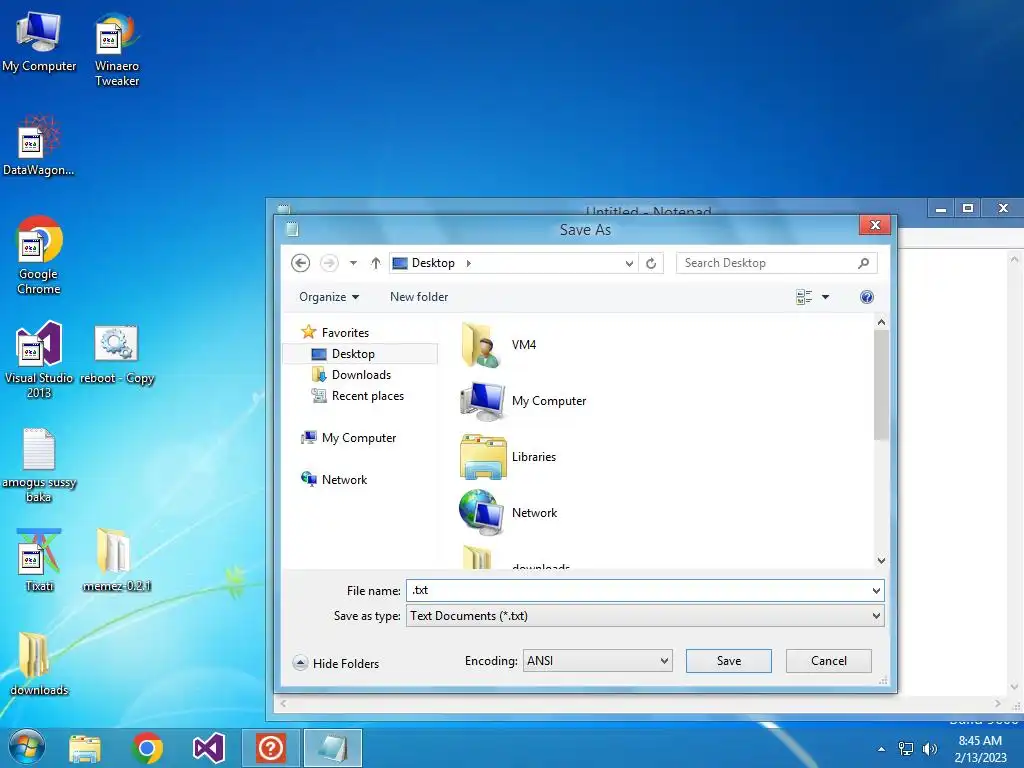This screenshot has width=1024, height=768.
Task: Change the view layout icon
Action: [x=804, y=297]
